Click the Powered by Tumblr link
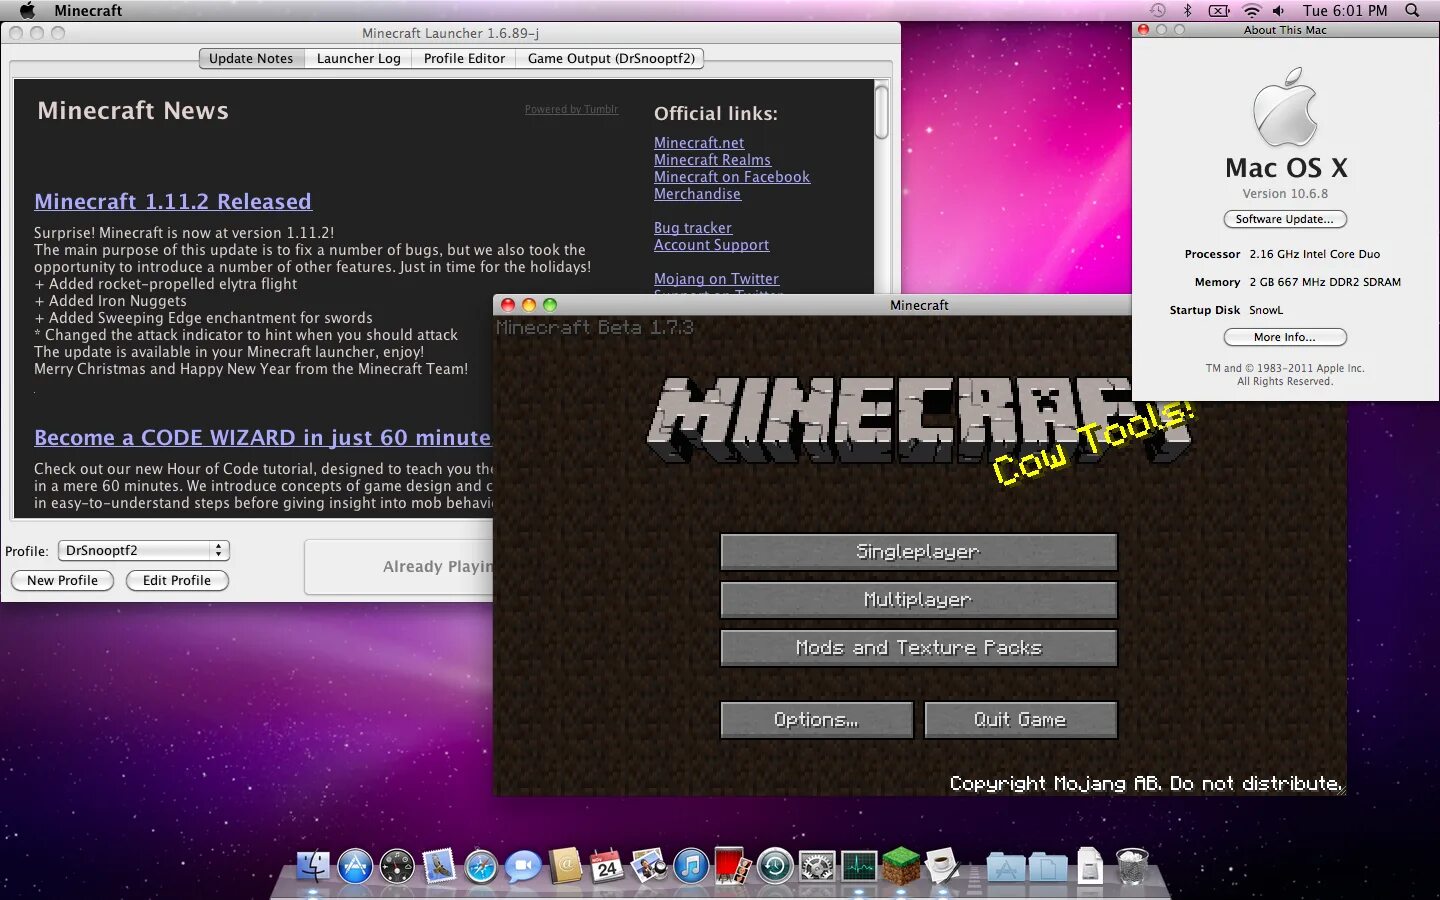1440x900 pixels. coord(571,109)
